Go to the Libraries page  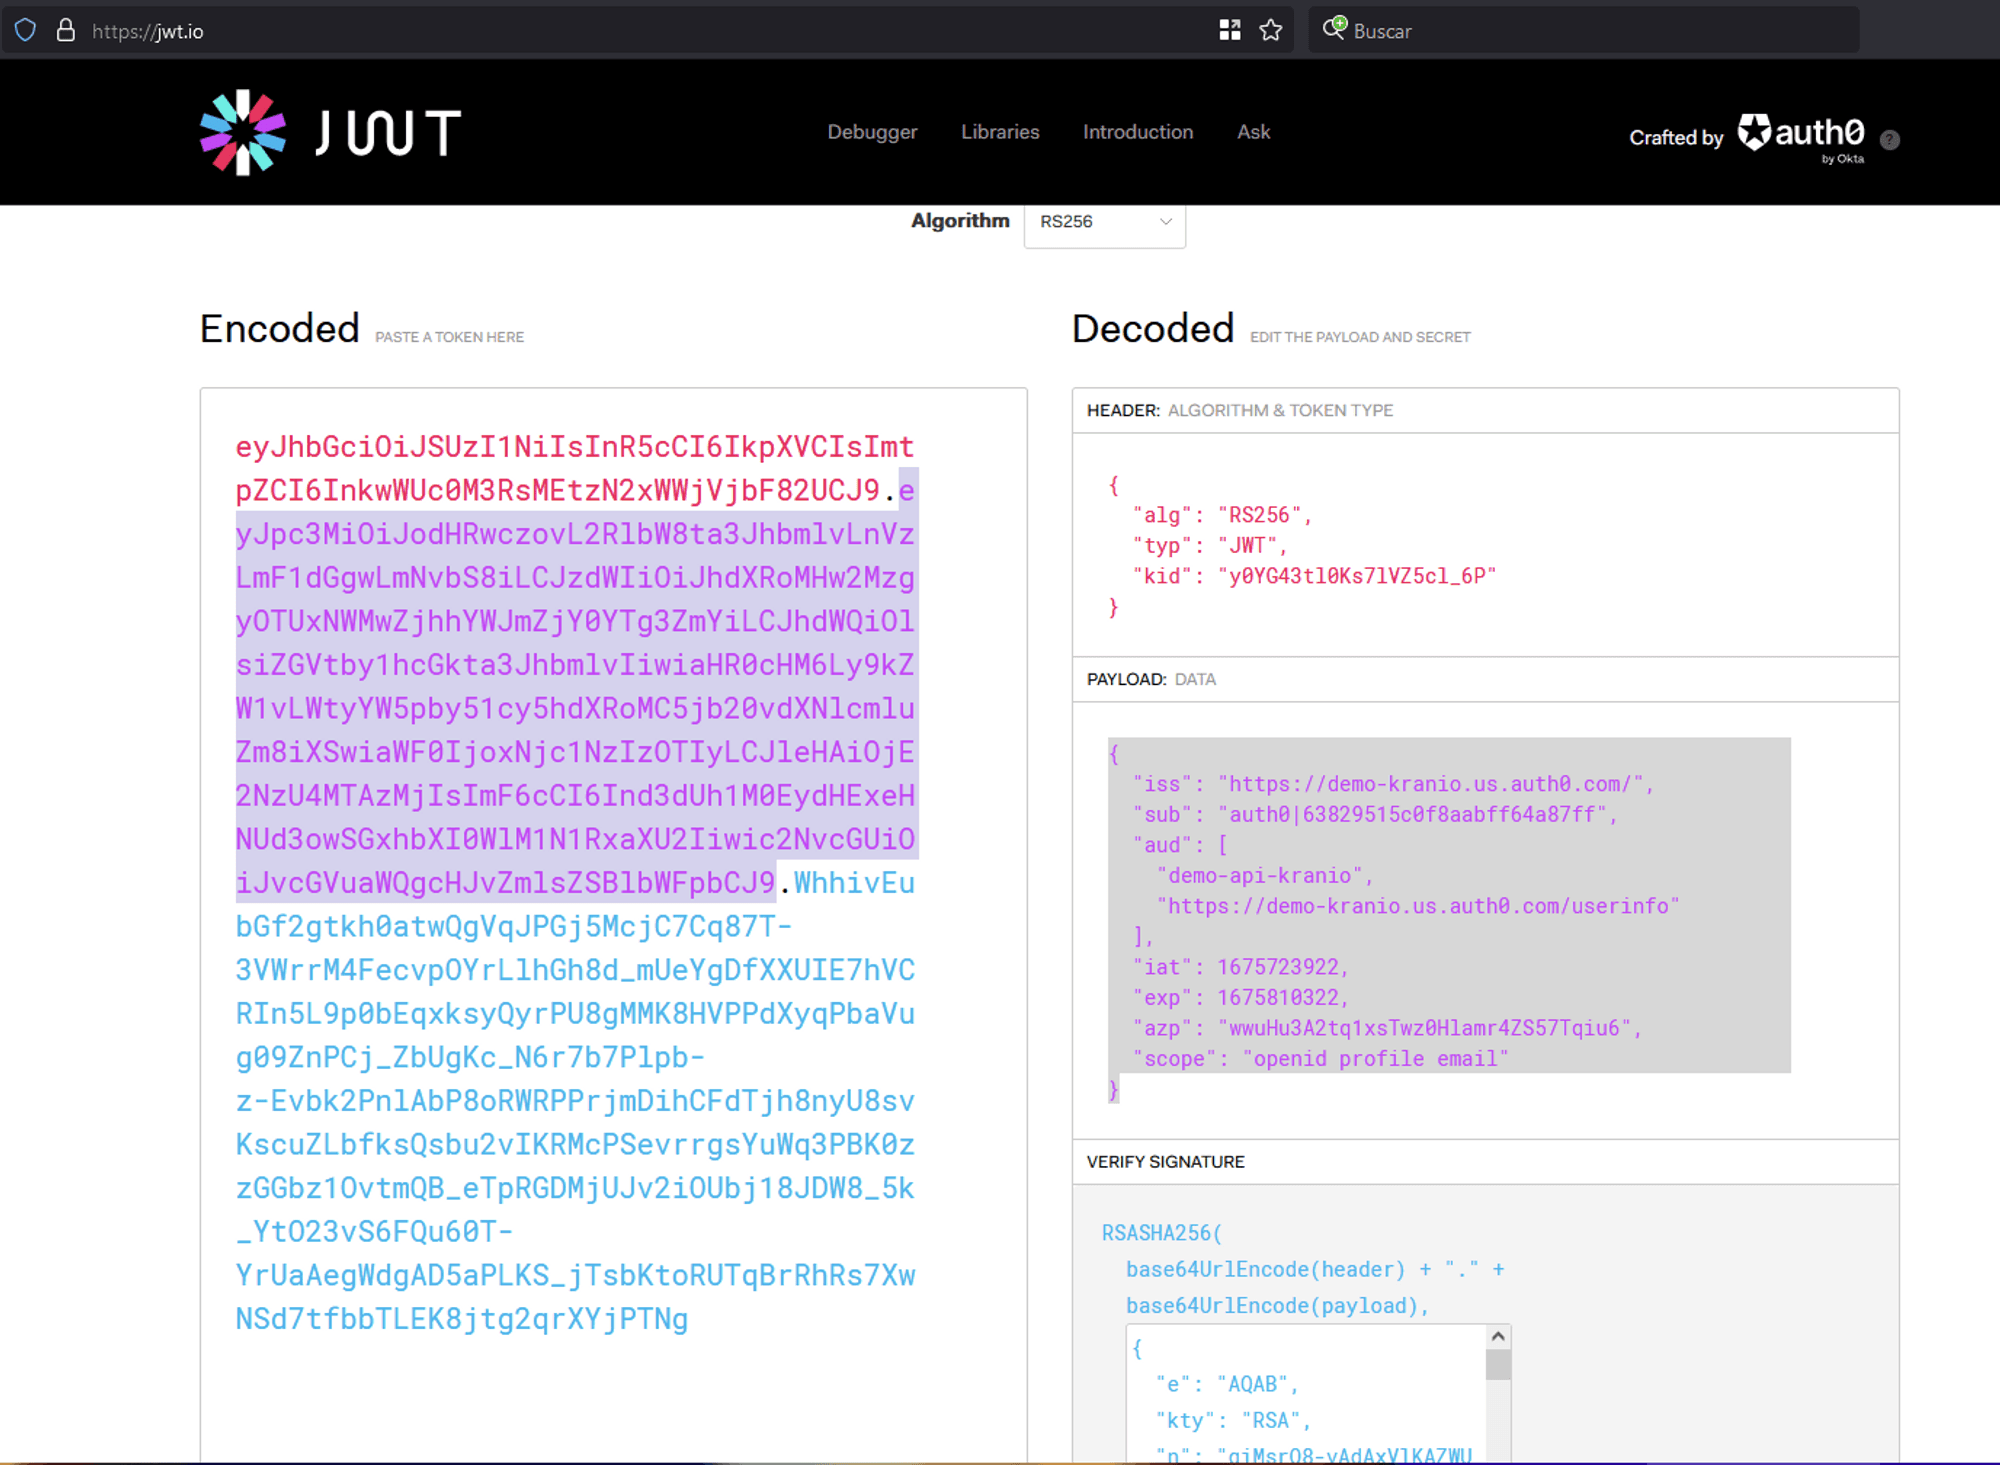[999, 132]
